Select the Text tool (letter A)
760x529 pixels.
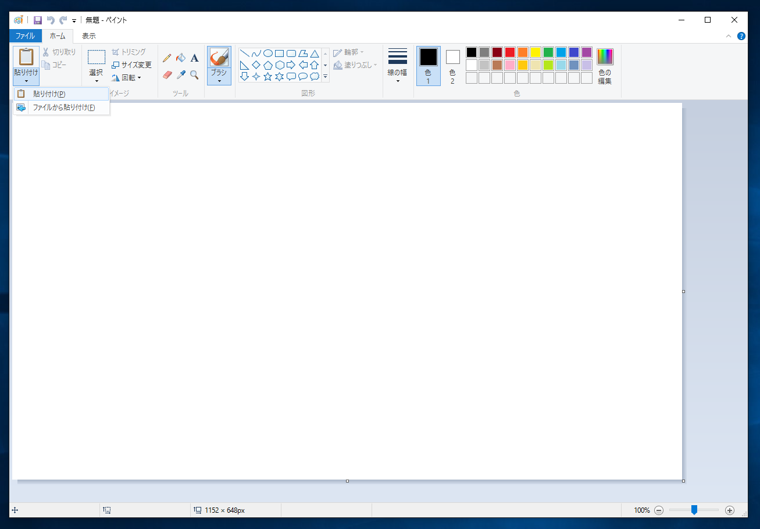tap(194, 58)
